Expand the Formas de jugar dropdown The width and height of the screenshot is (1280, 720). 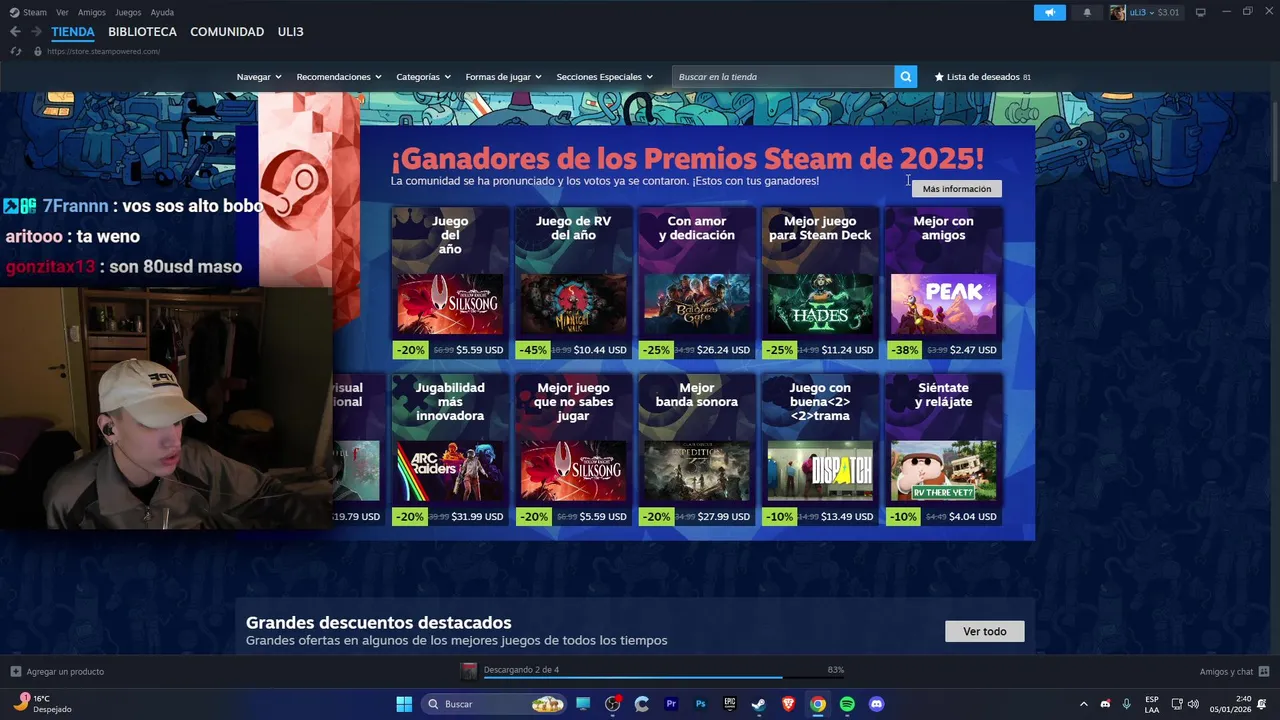point(503,77)
